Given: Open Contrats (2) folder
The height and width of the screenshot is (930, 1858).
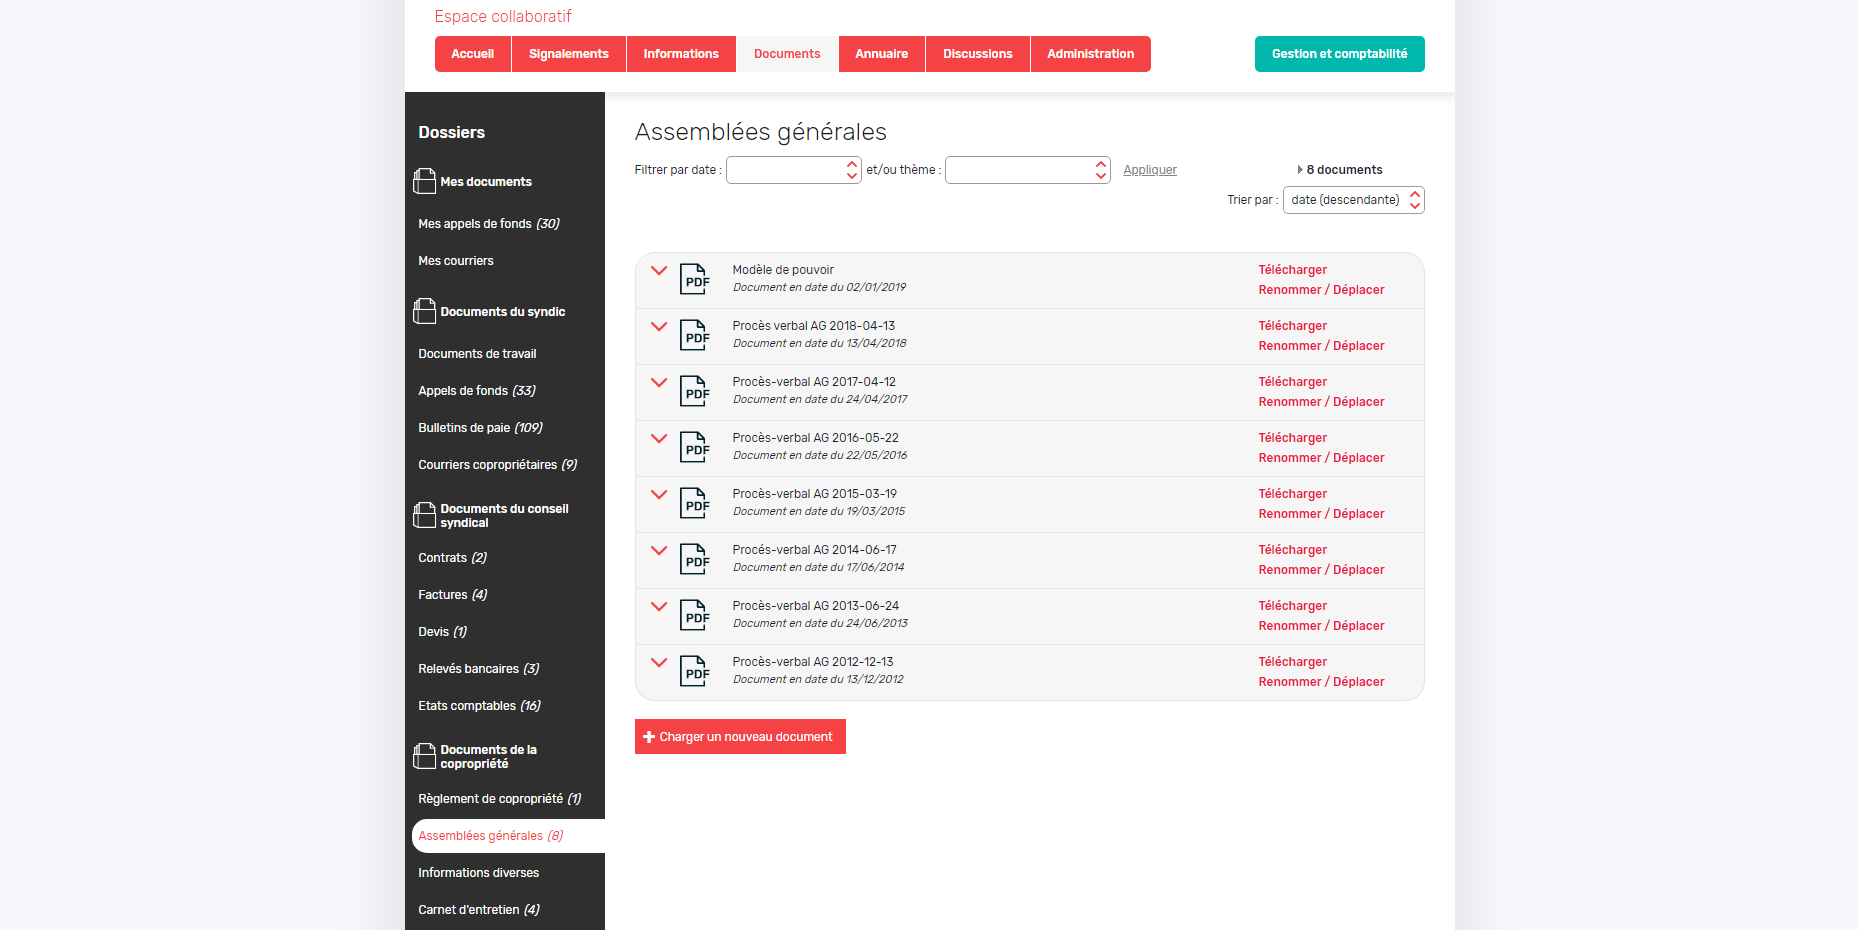Looking at the screenshot, I should (453, 558).
